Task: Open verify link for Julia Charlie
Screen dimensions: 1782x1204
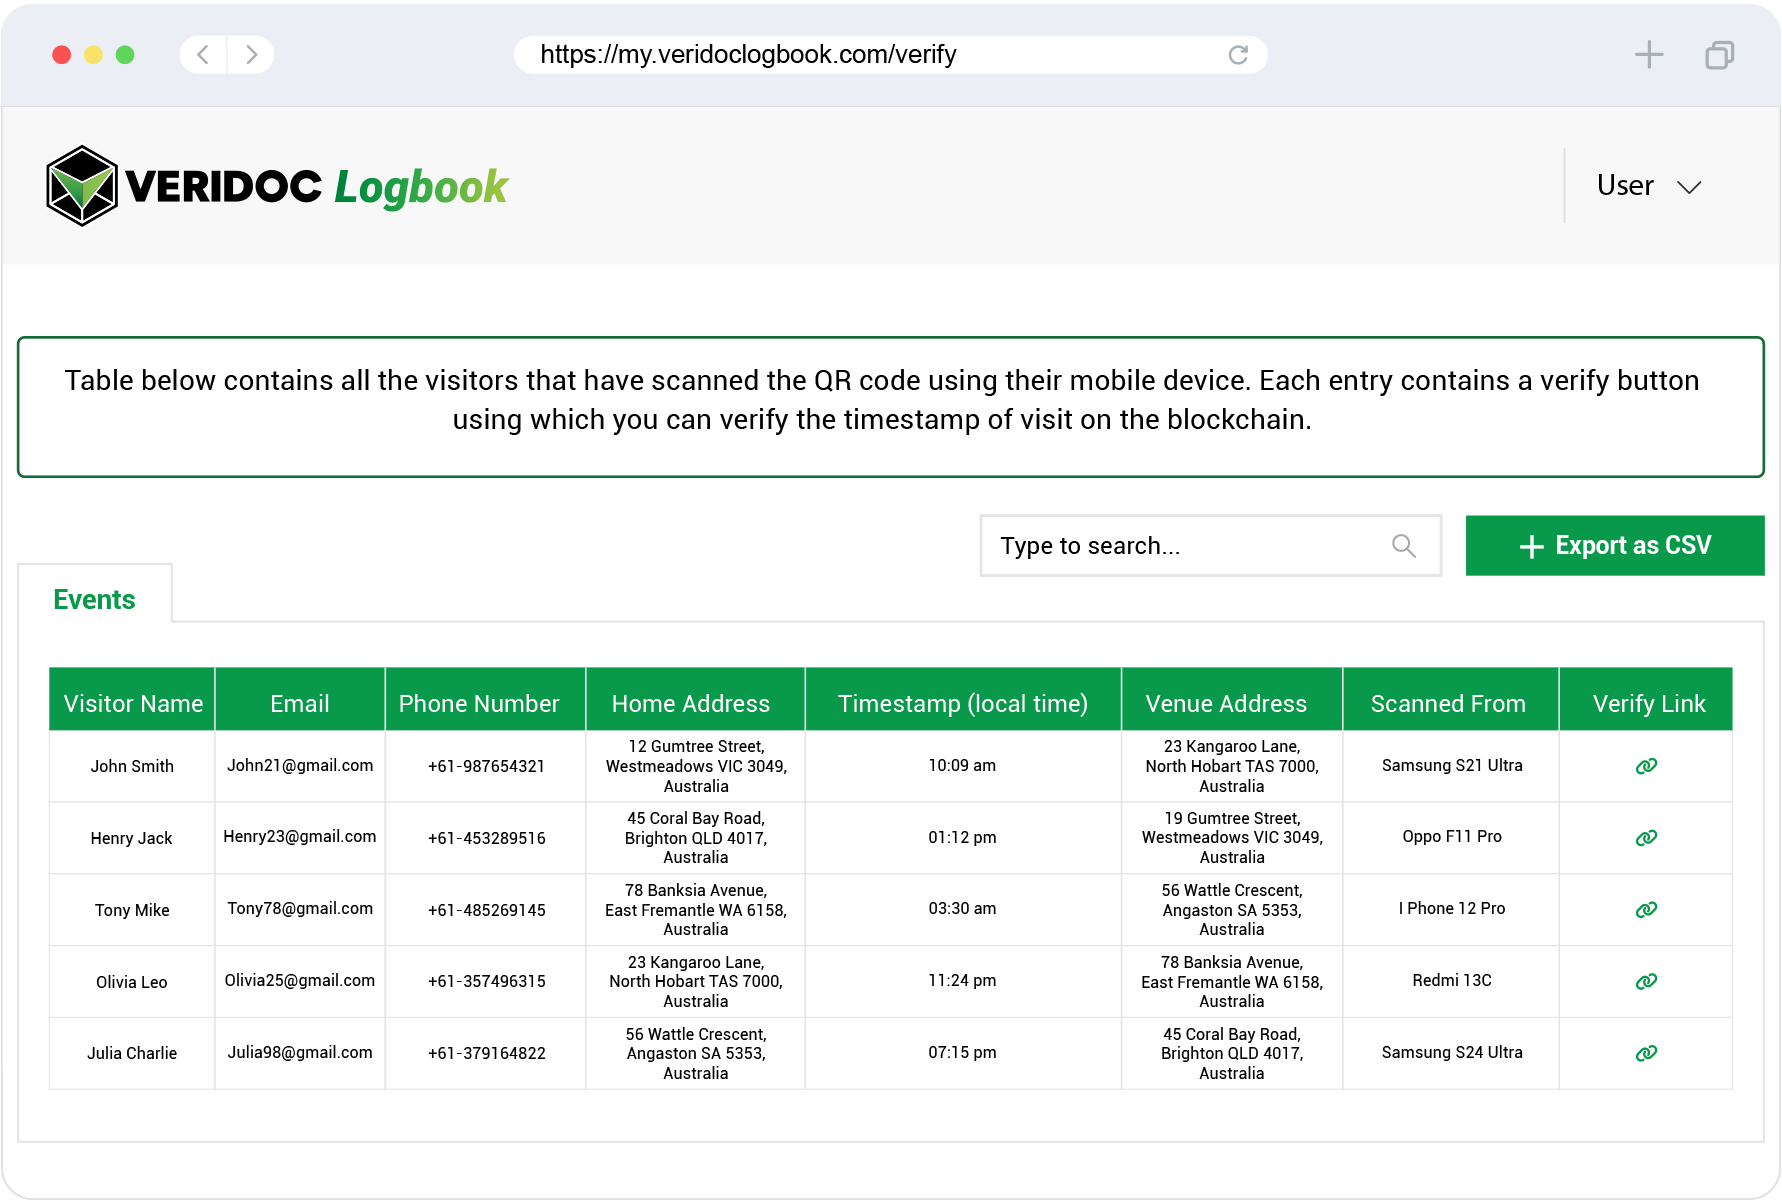Action: pos(1646,1053)
